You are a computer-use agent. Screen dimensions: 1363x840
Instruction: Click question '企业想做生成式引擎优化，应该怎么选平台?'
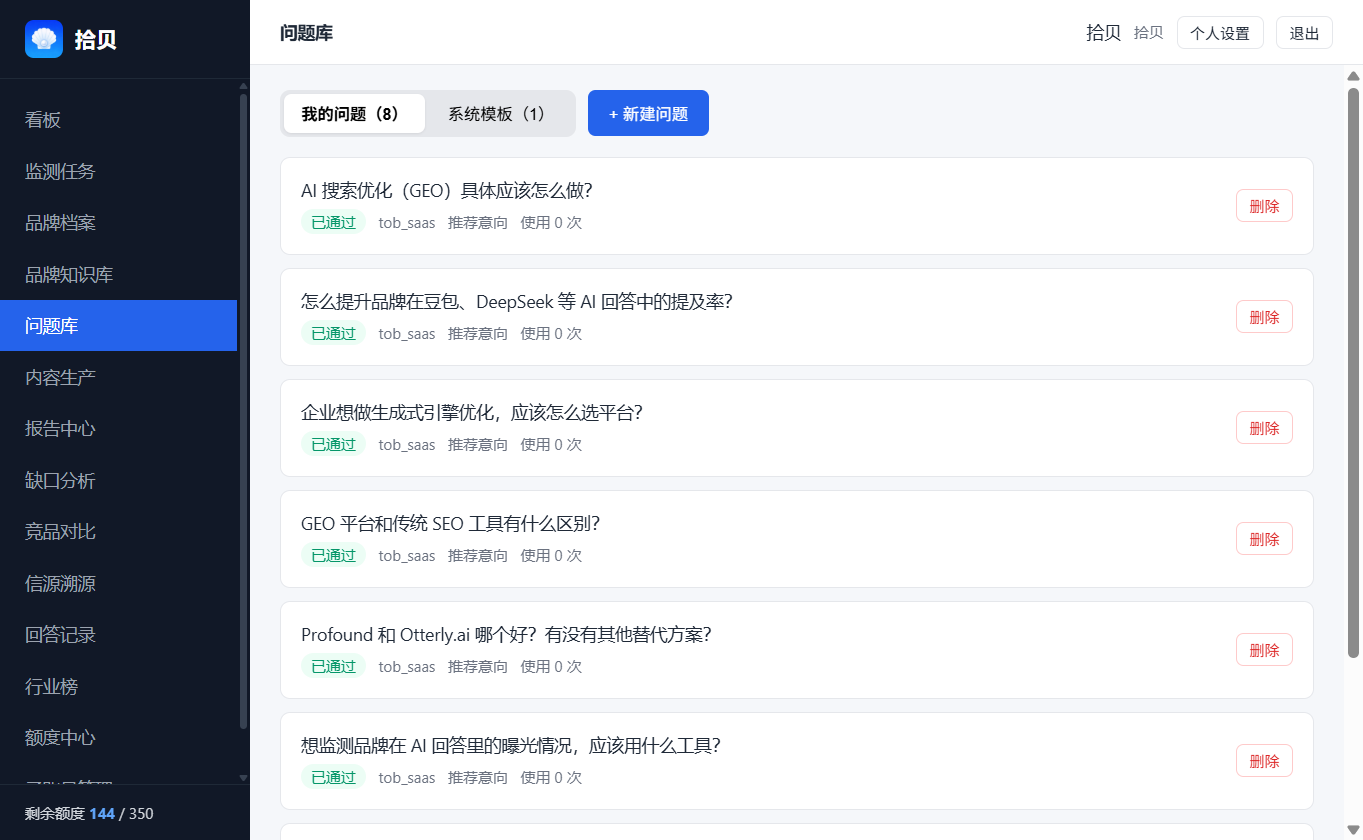[471, 413]
